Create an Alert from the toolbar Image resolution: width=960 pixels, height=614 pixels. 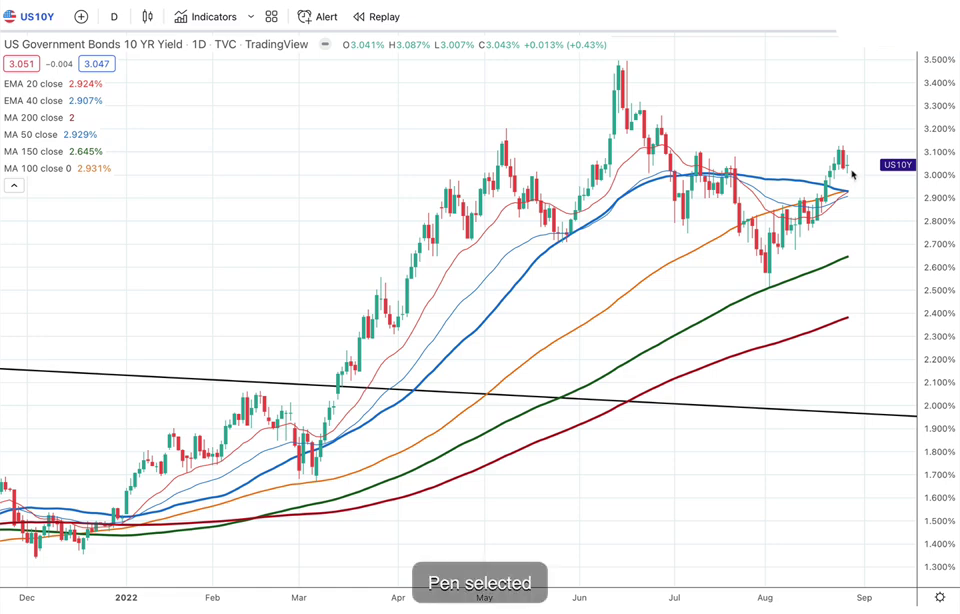[317, 17]
